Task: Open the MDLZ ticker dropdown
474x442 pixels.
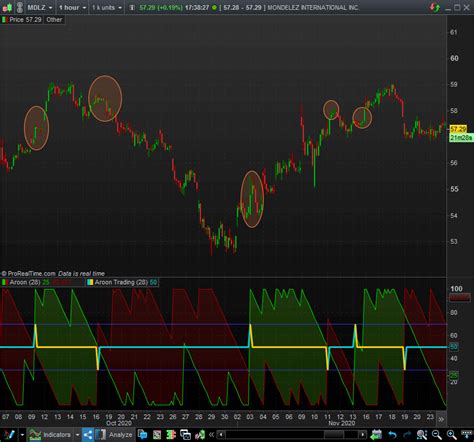Action: click(40, 7)
